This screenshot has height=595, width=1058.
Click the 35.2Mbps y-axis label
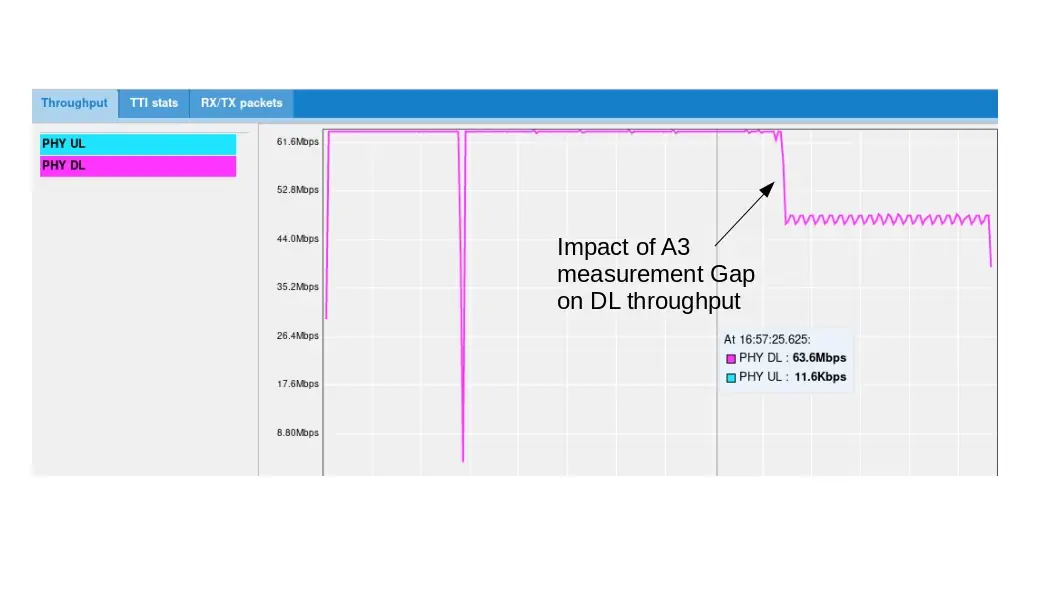coord(298,287)
